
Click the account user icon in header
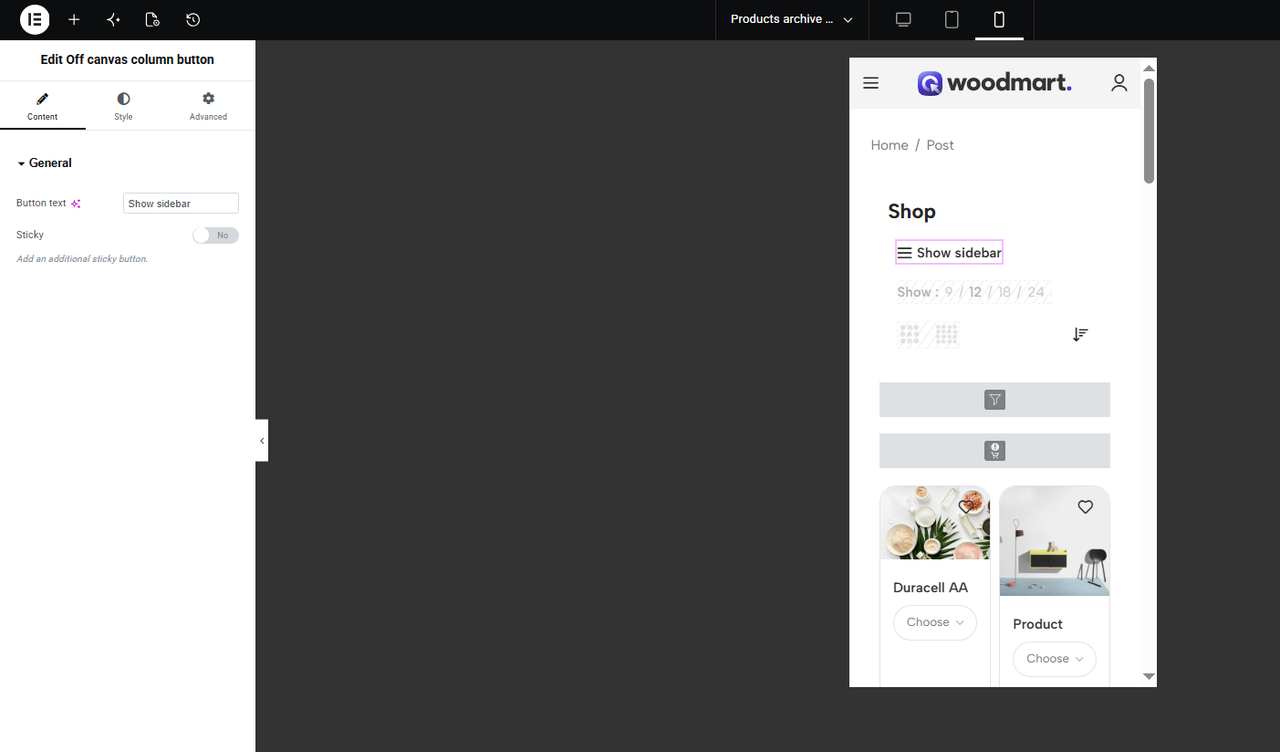1119,83
